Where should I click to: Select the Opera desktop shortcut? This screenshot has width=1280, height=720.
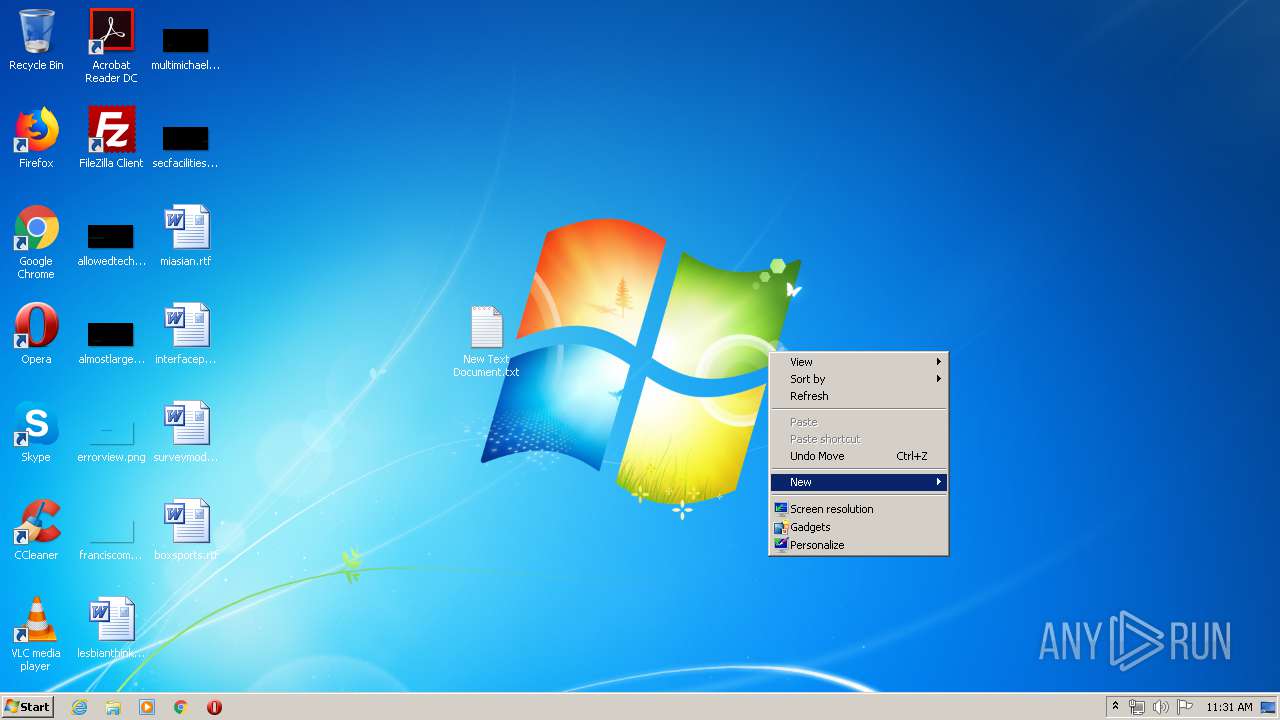pyautogui.click(x=36, y=334)
